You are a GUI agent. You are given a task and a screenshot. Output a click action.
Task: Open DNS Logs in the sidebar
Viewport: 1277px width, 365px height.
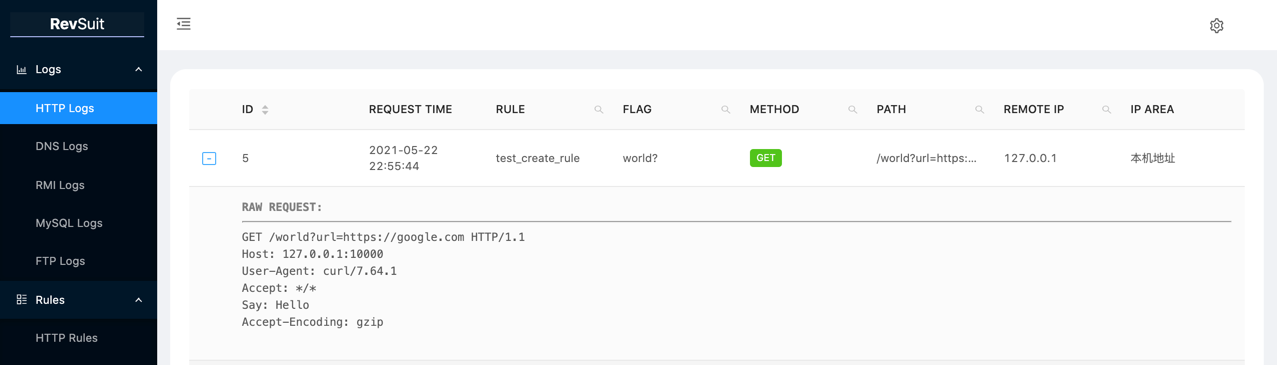[78, 146]
